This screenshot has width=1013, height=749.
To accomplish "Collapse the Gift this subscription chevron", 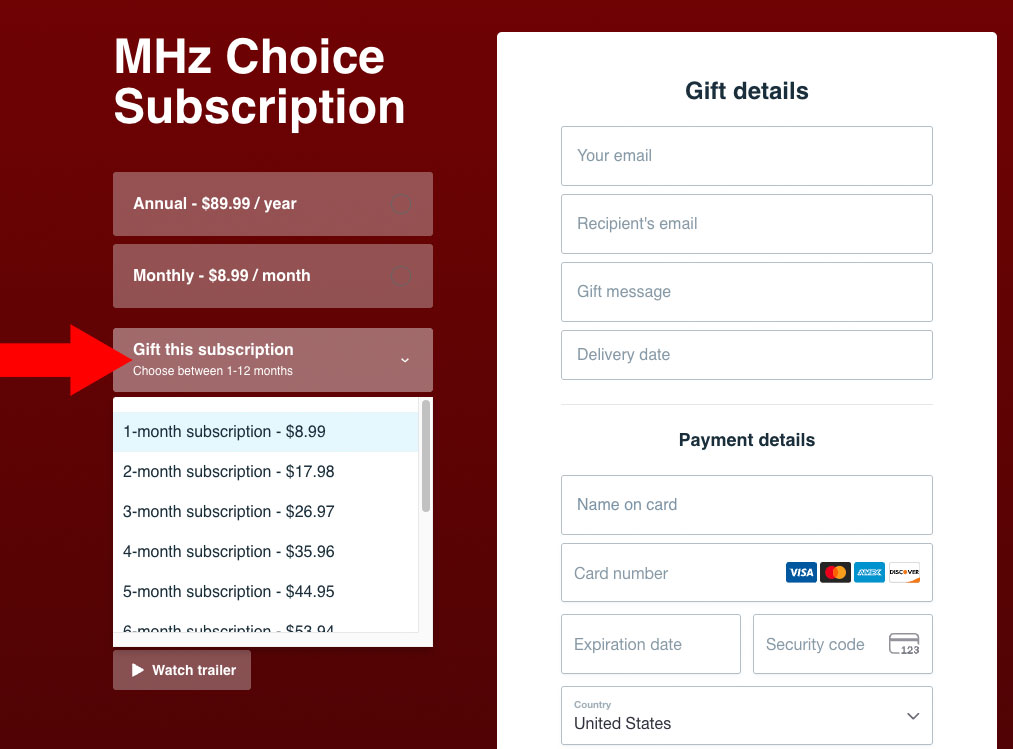I will click(405, 360).
